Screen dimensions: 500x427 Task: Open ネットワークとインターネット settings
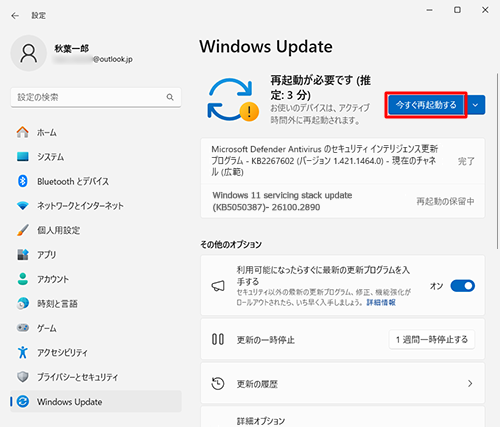tap(96, 206)
